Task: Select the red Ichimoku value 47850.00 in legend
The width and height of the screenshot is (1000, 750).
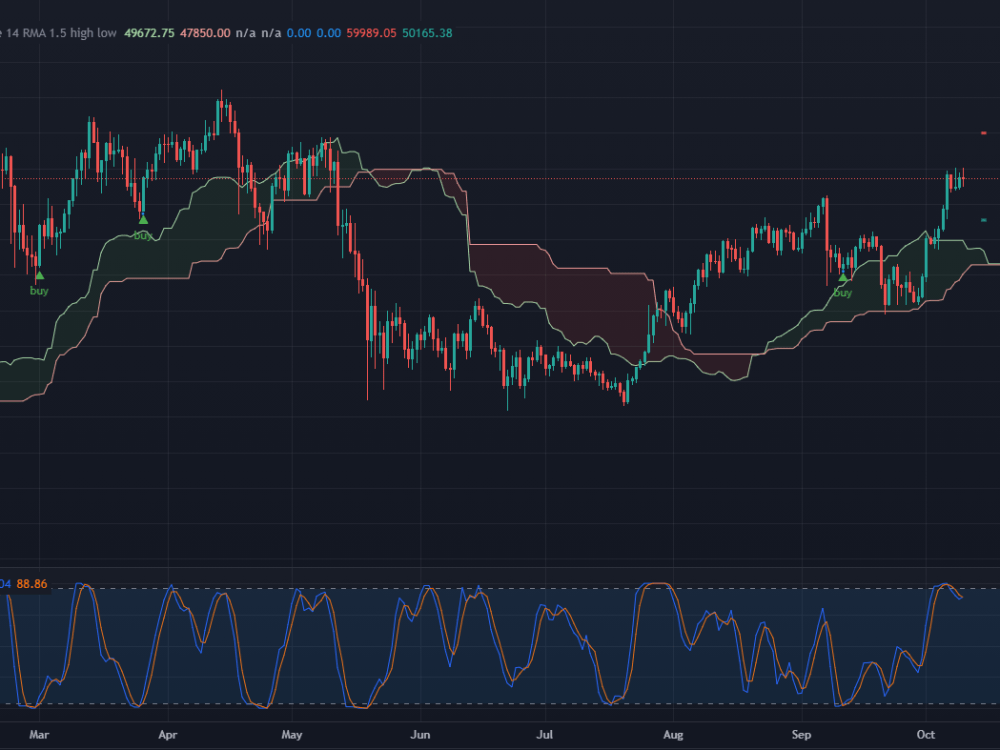Action: (203, 32)
